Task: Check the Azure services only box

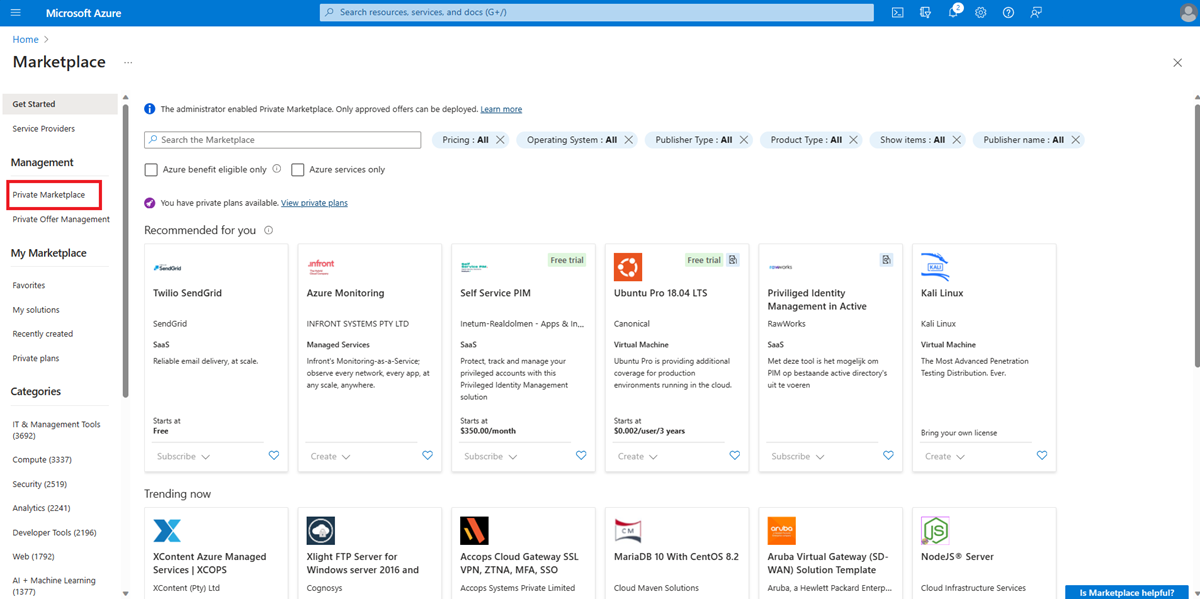Action: click(x=298, y=170)
